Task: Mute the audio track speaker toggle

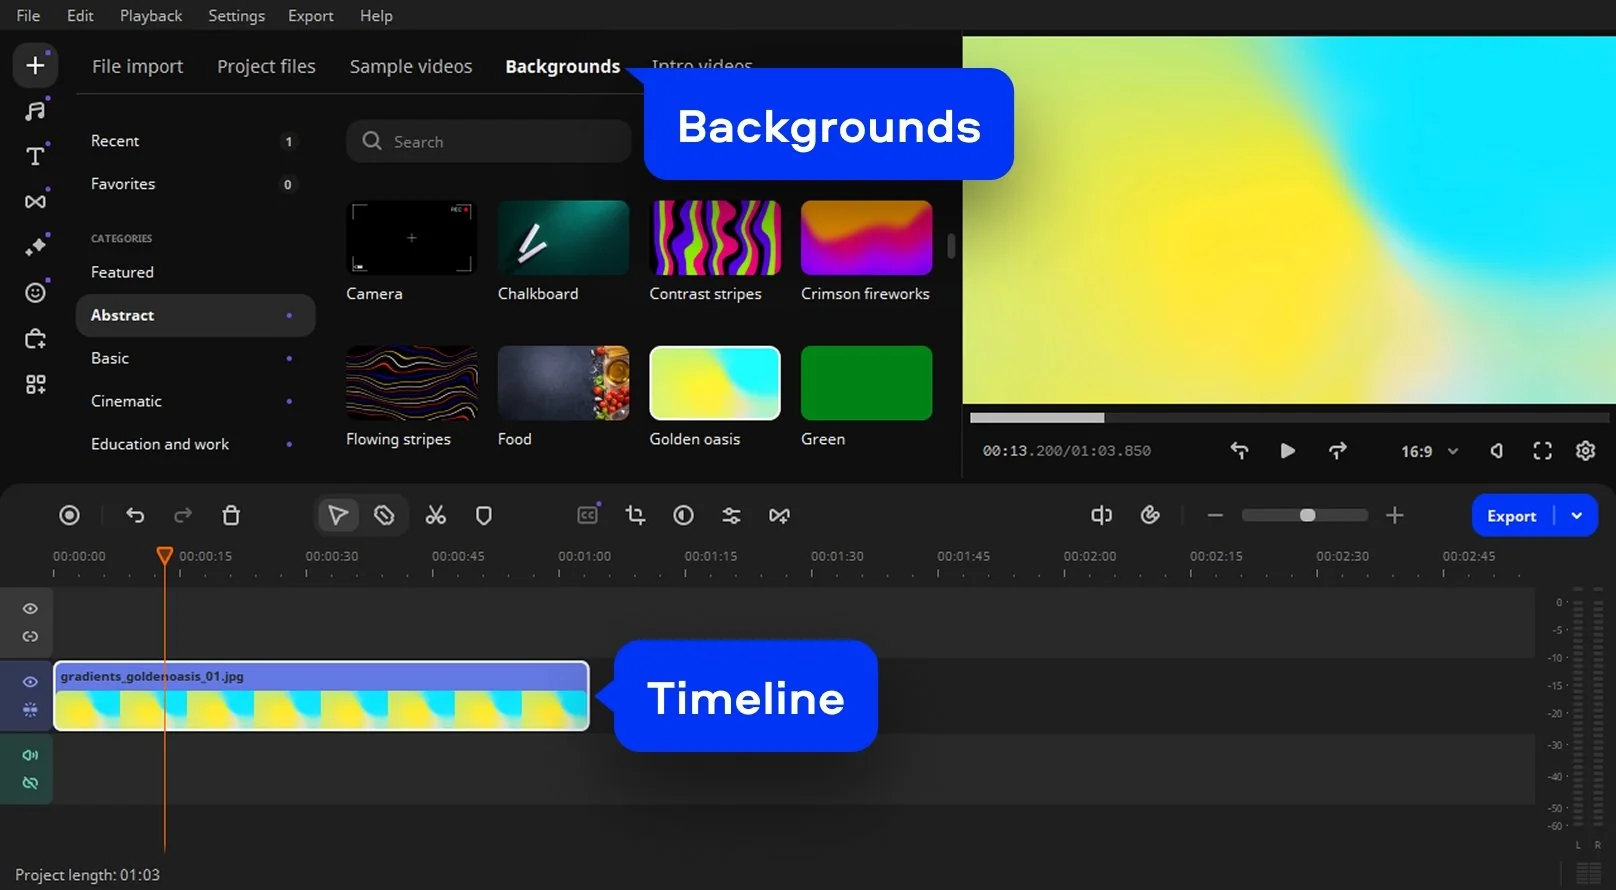Action: [x=30, y=755]
